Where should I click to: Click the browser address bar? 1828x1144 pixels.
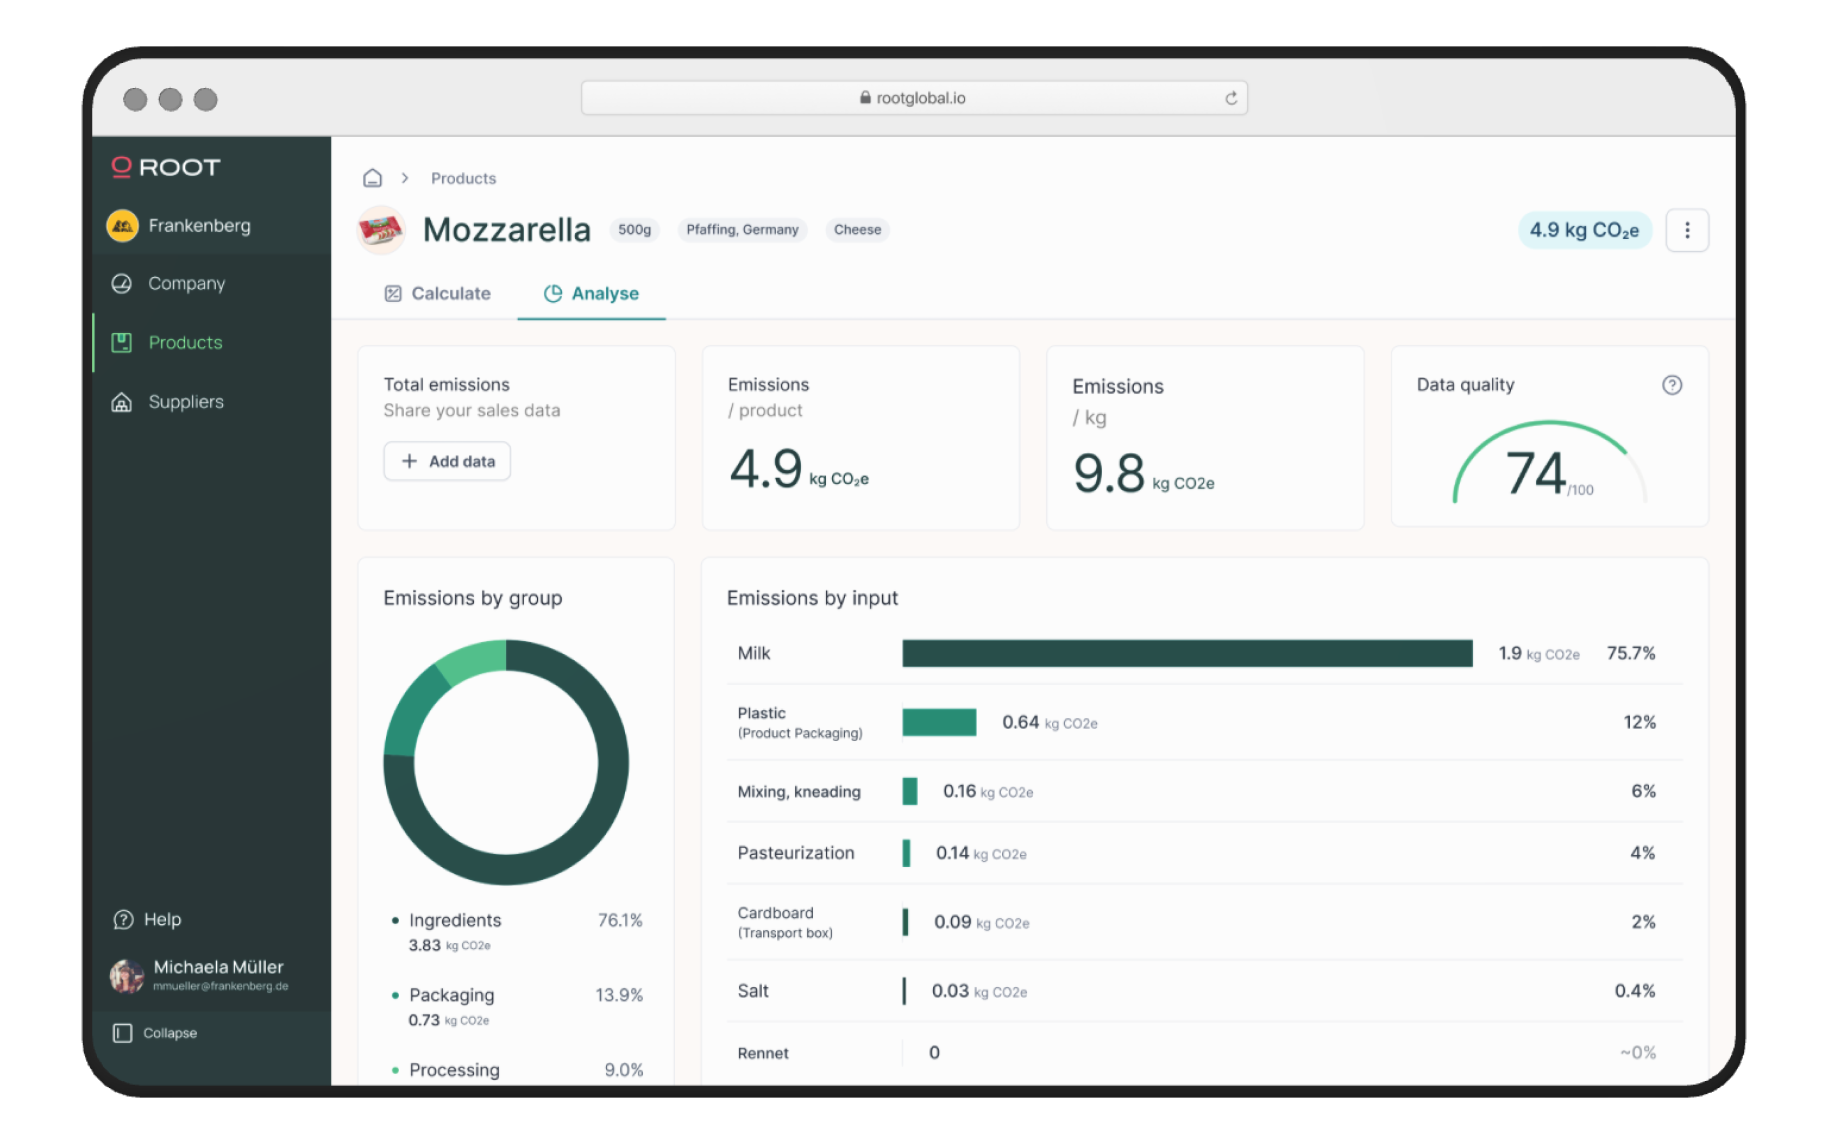coord(913,98)
